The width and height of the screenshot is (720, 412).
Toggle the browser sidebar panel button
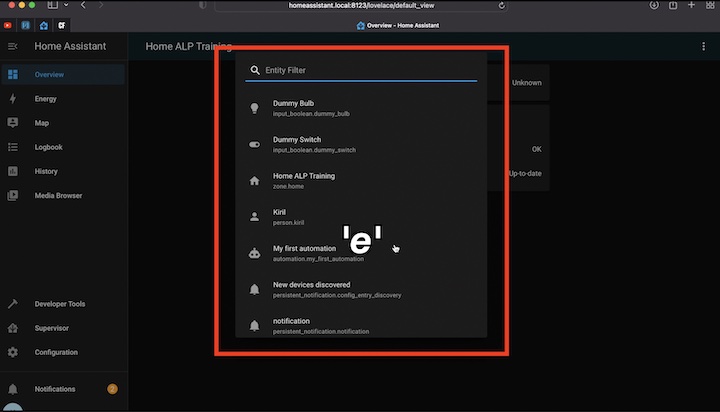pos(53,5)
